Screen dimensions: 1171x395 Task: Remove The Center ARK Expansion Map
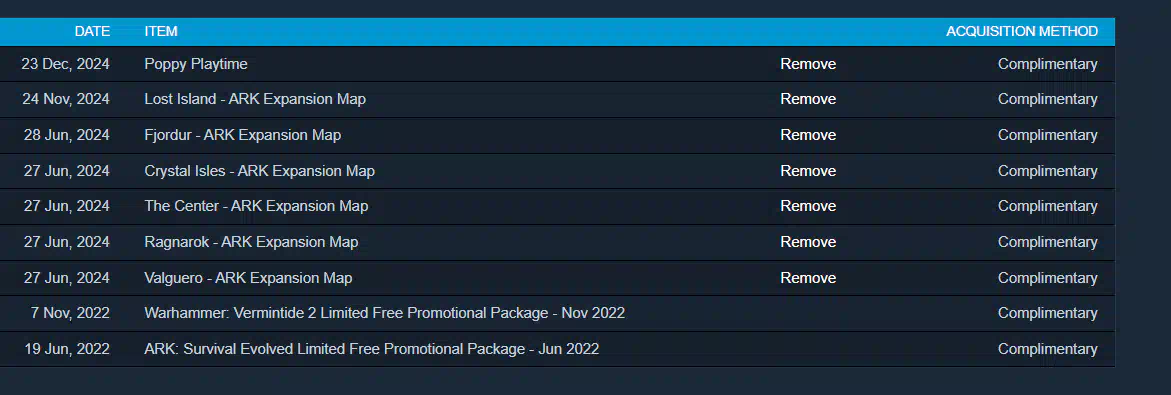[x=808, y=206]
